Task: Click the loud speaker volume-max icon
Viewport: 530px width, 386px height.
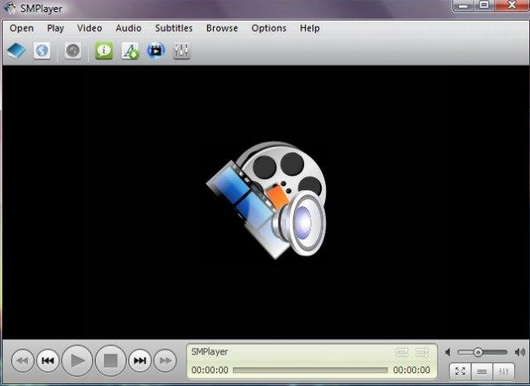Action: point(520,352)
